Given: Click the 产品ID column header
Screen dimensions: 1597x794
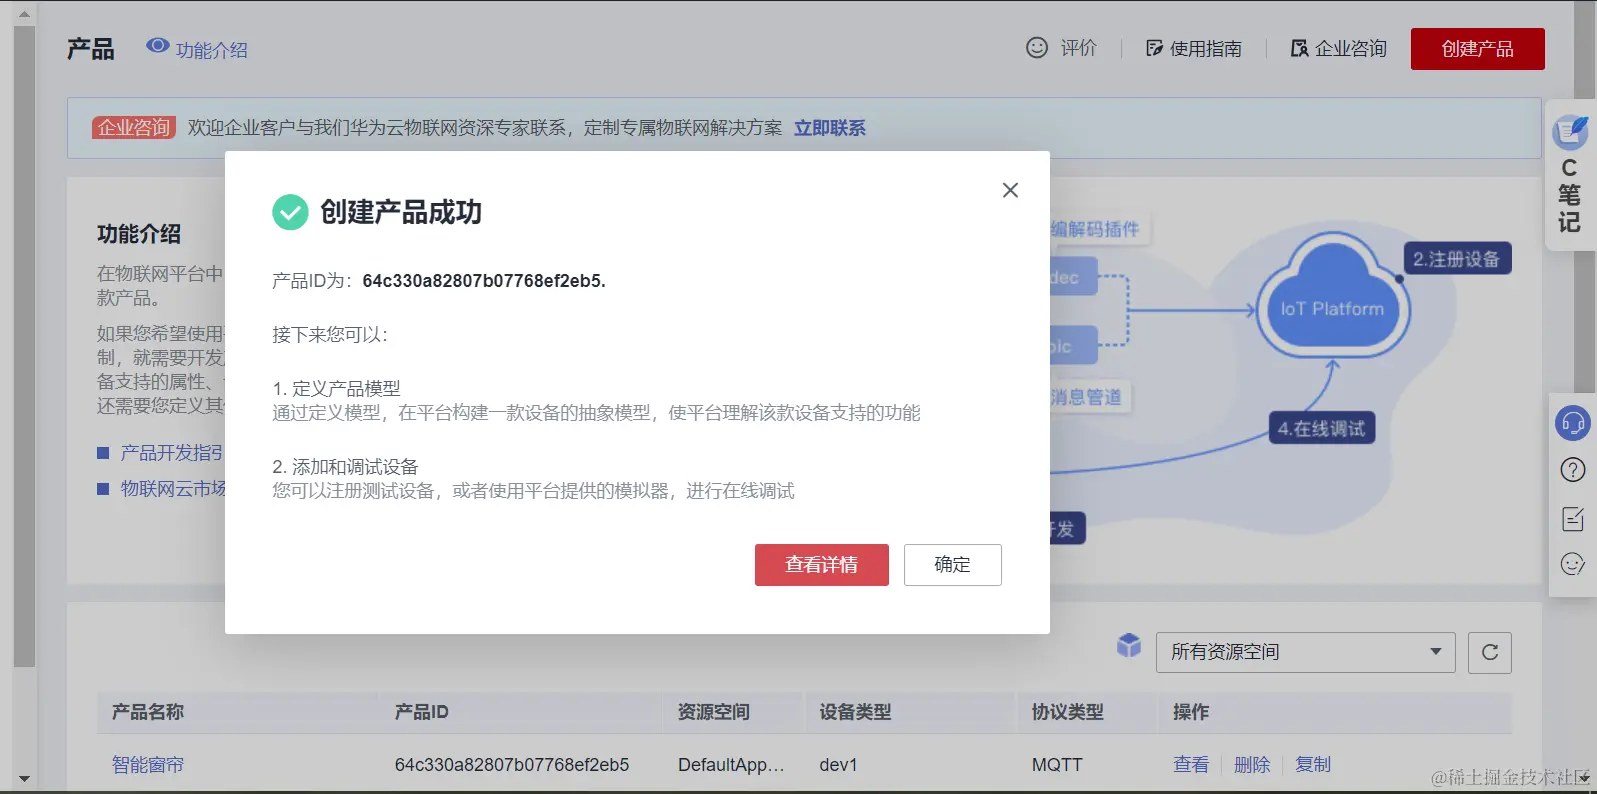Looking at the screenshot, I should tap(421, 712).
